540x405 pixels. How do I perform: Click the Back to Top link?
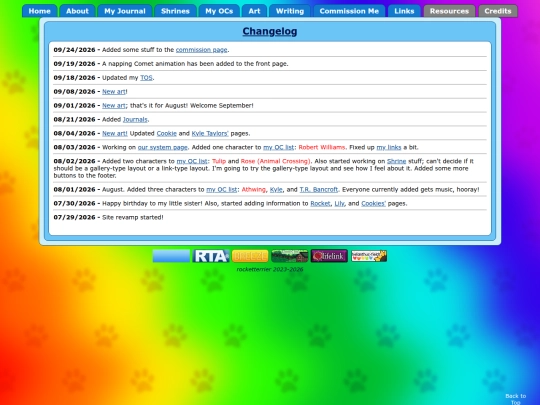(516, 399)
